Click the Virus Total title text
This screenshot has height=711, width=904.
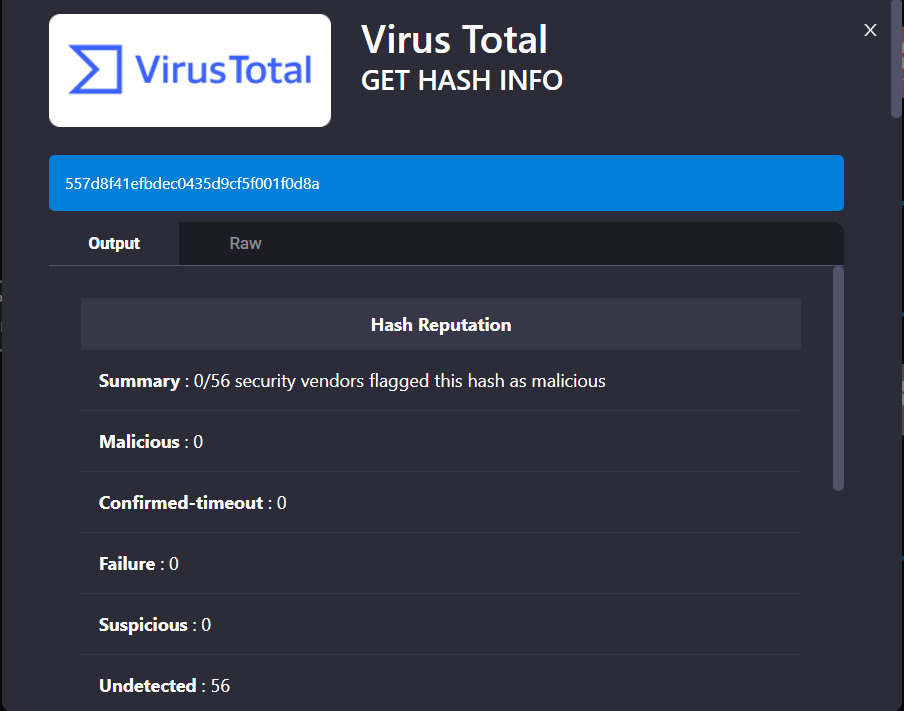coord(454,40)
